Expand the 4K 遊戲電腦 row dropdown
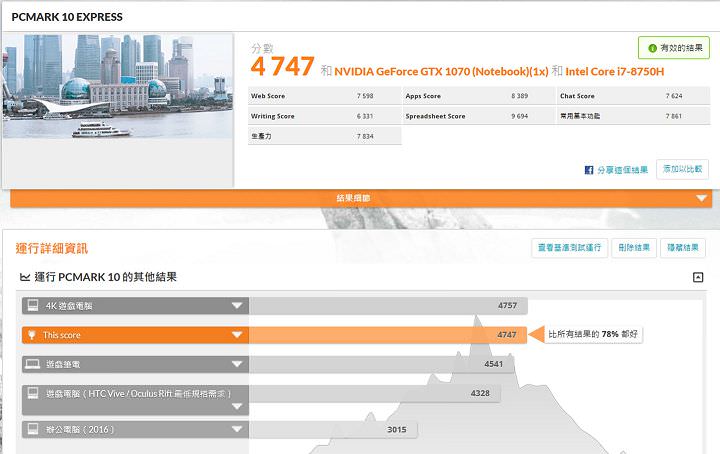The height and width of the screenshot is (454, 720). (237, 305)
